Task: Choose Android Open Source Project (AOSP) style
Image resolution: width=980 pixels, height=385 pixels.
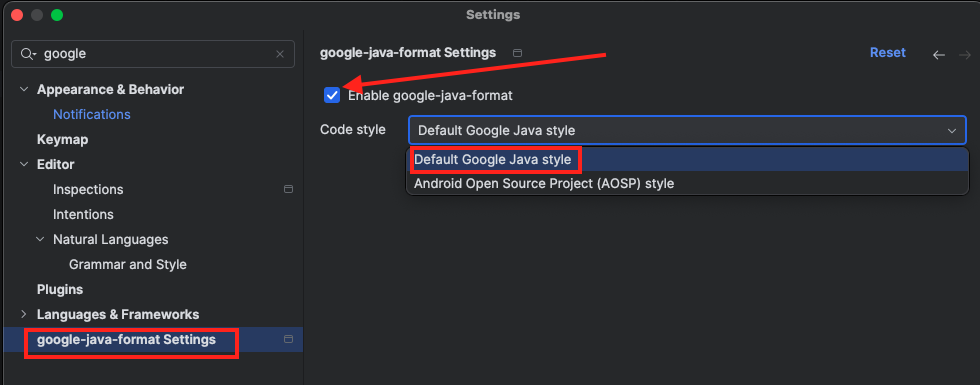Action: pyautogui.click(x=687, y=184)
